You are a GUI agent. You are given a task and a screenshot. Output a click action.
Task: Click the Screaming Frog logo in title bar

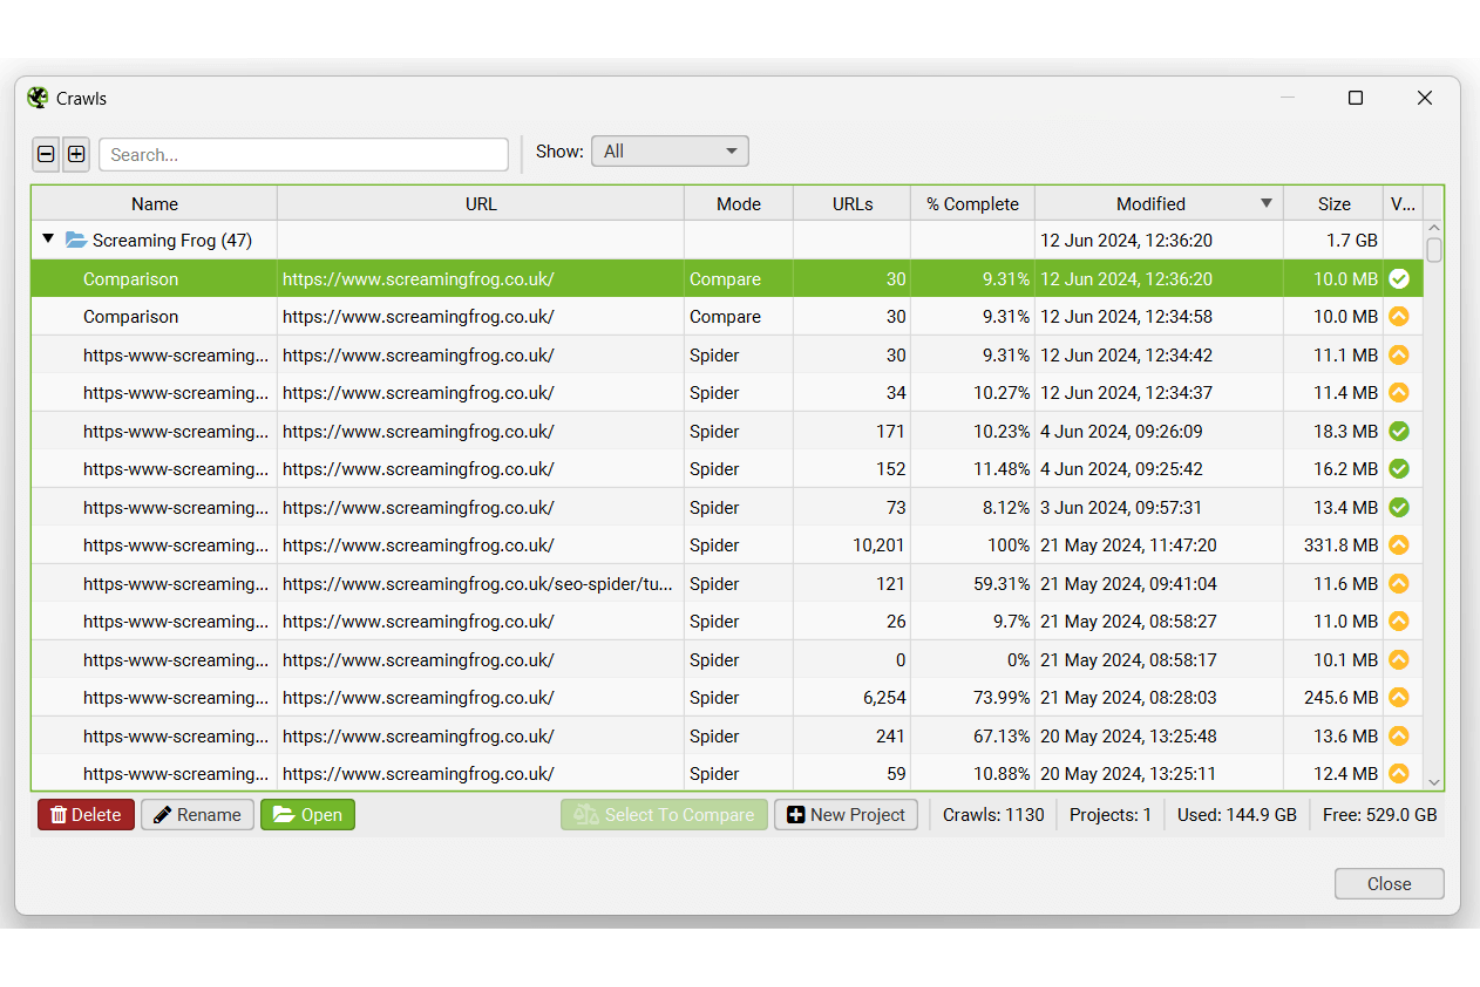pos(38,98)
